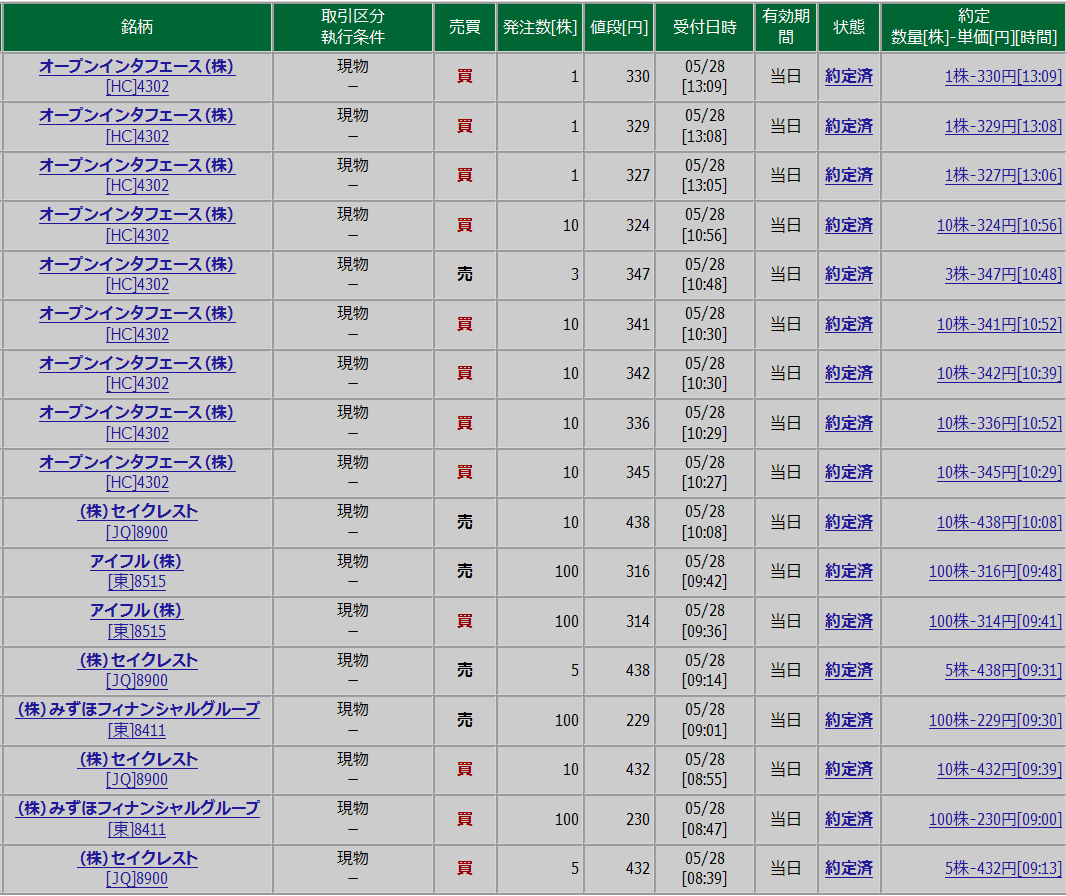Open the execution link 10株-342円[10:39]
Viewport: 1066px width, 896px height.
999,373
